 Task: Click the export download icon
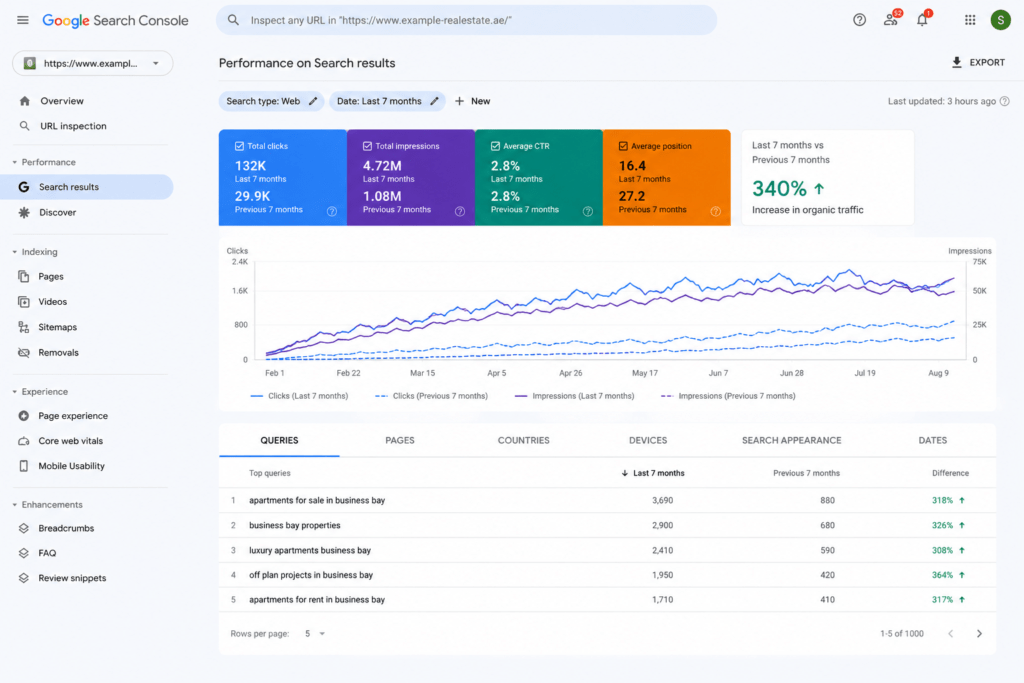pos(957,63)
